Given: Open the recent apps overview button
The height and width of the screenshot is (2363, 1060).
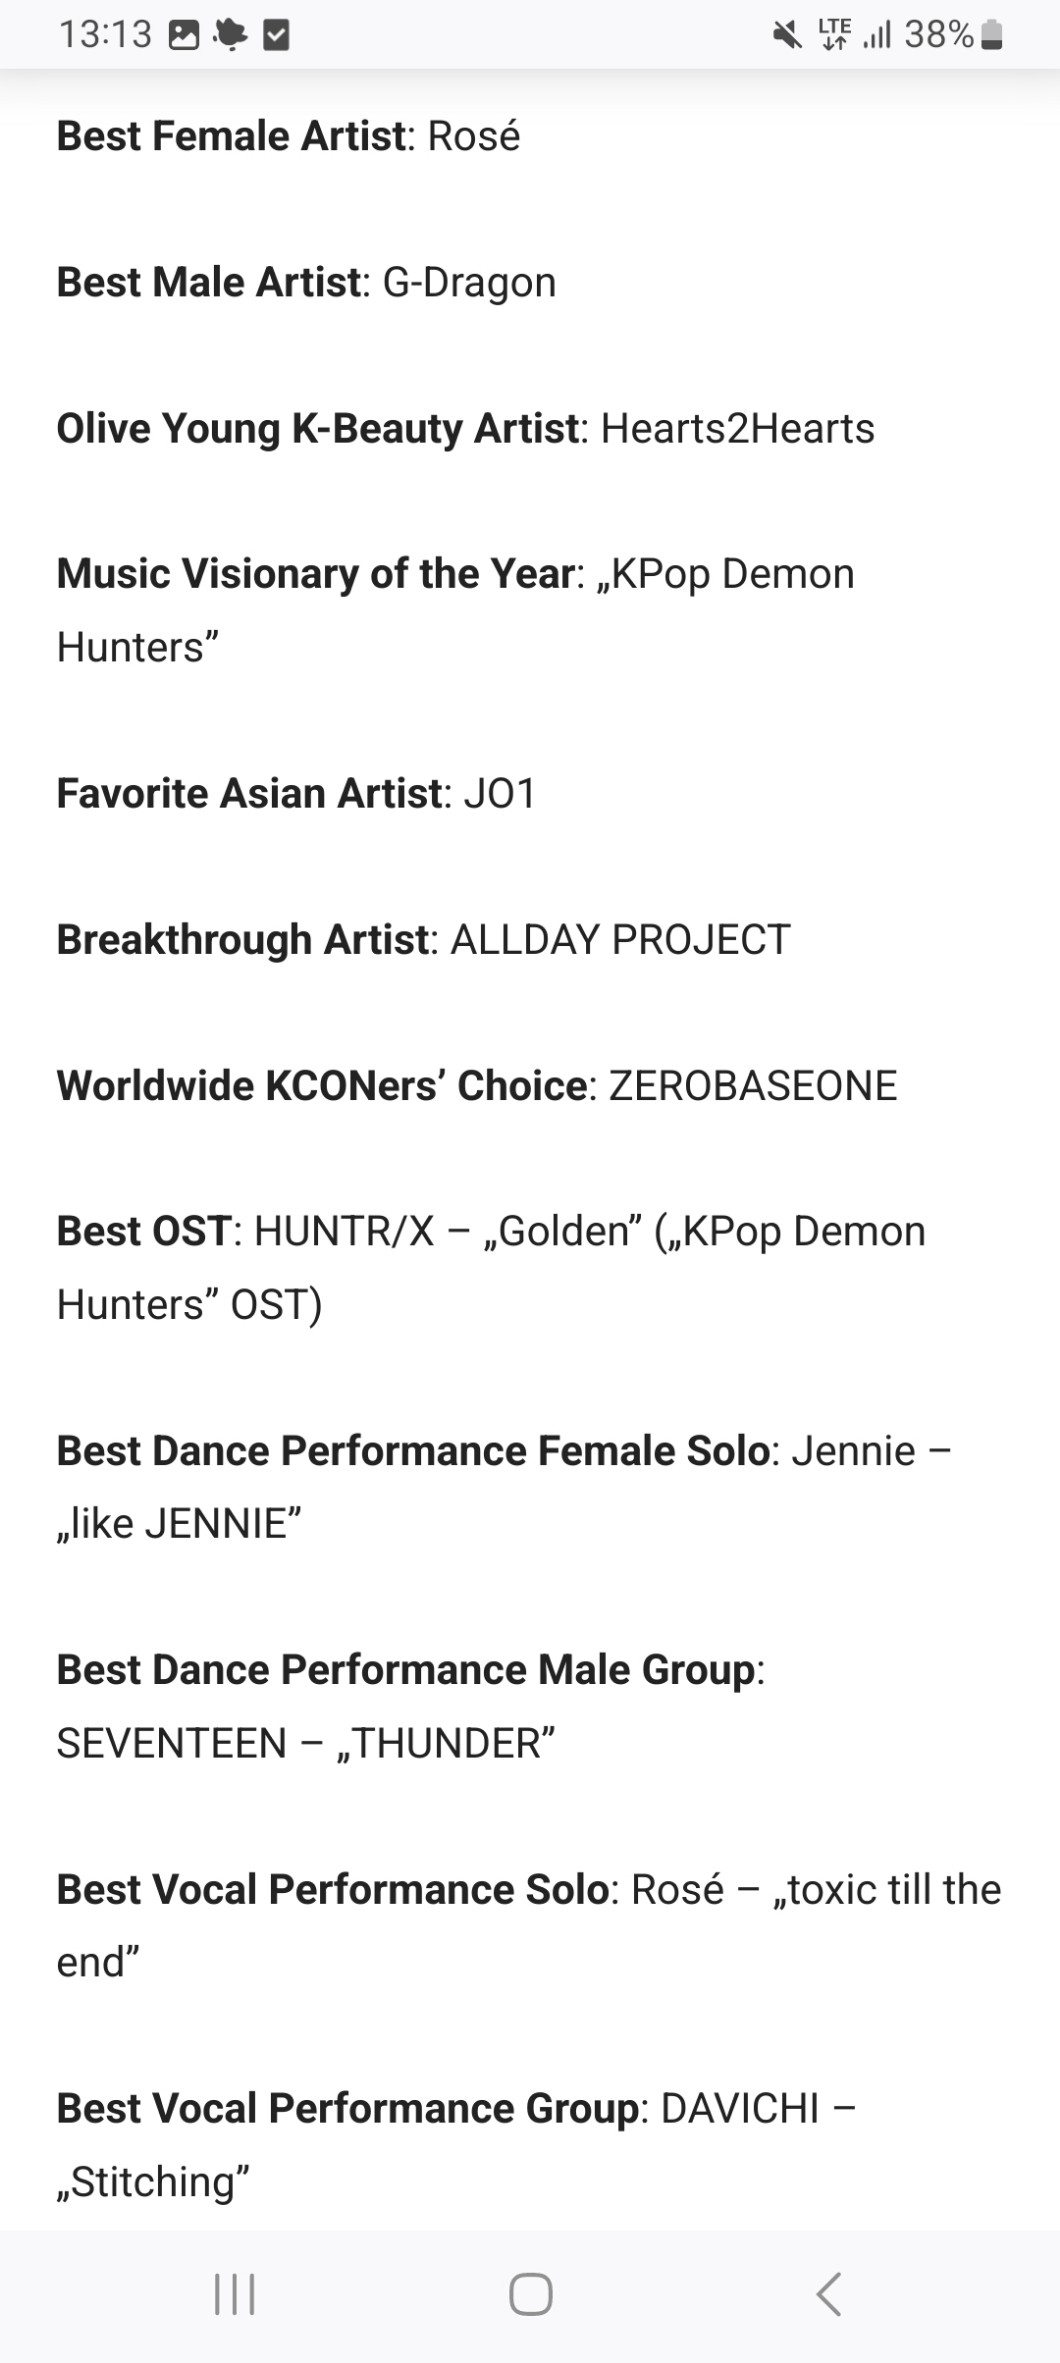Looking at the screenshot, I should click(235, 2293).
